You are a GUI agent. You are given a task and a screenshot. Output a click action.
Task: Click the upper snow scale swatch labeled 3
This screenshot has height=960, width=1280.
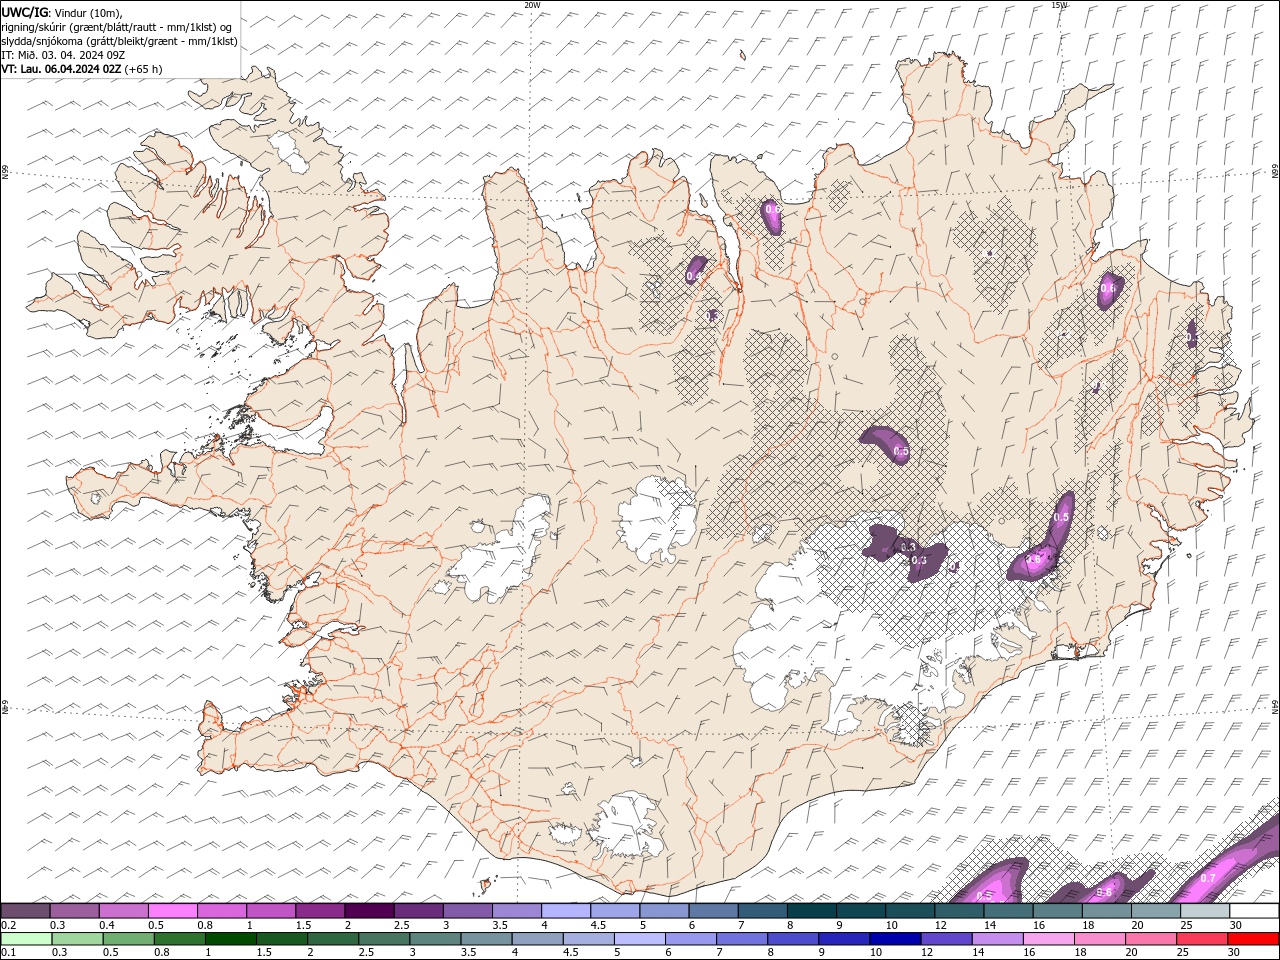467,911
